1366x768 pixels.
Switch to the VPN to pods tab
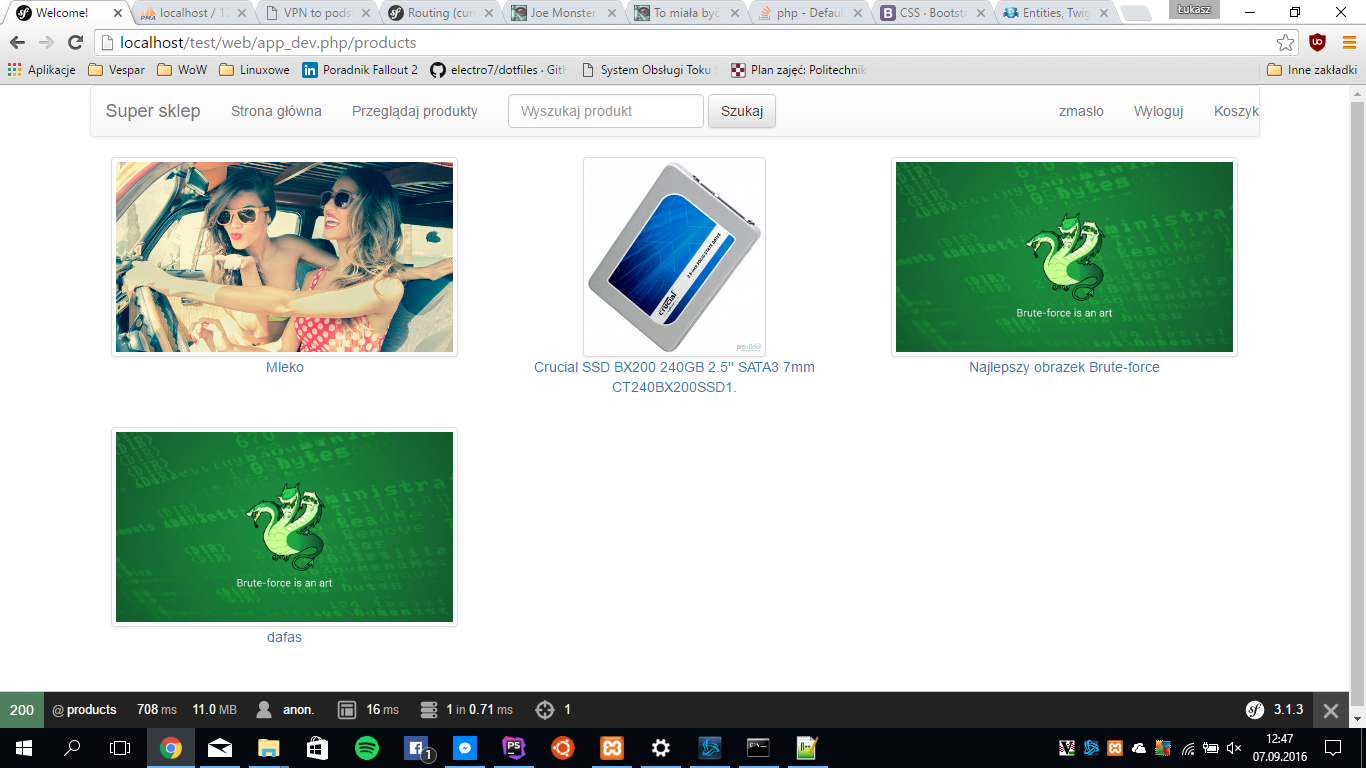coord(314,13)
